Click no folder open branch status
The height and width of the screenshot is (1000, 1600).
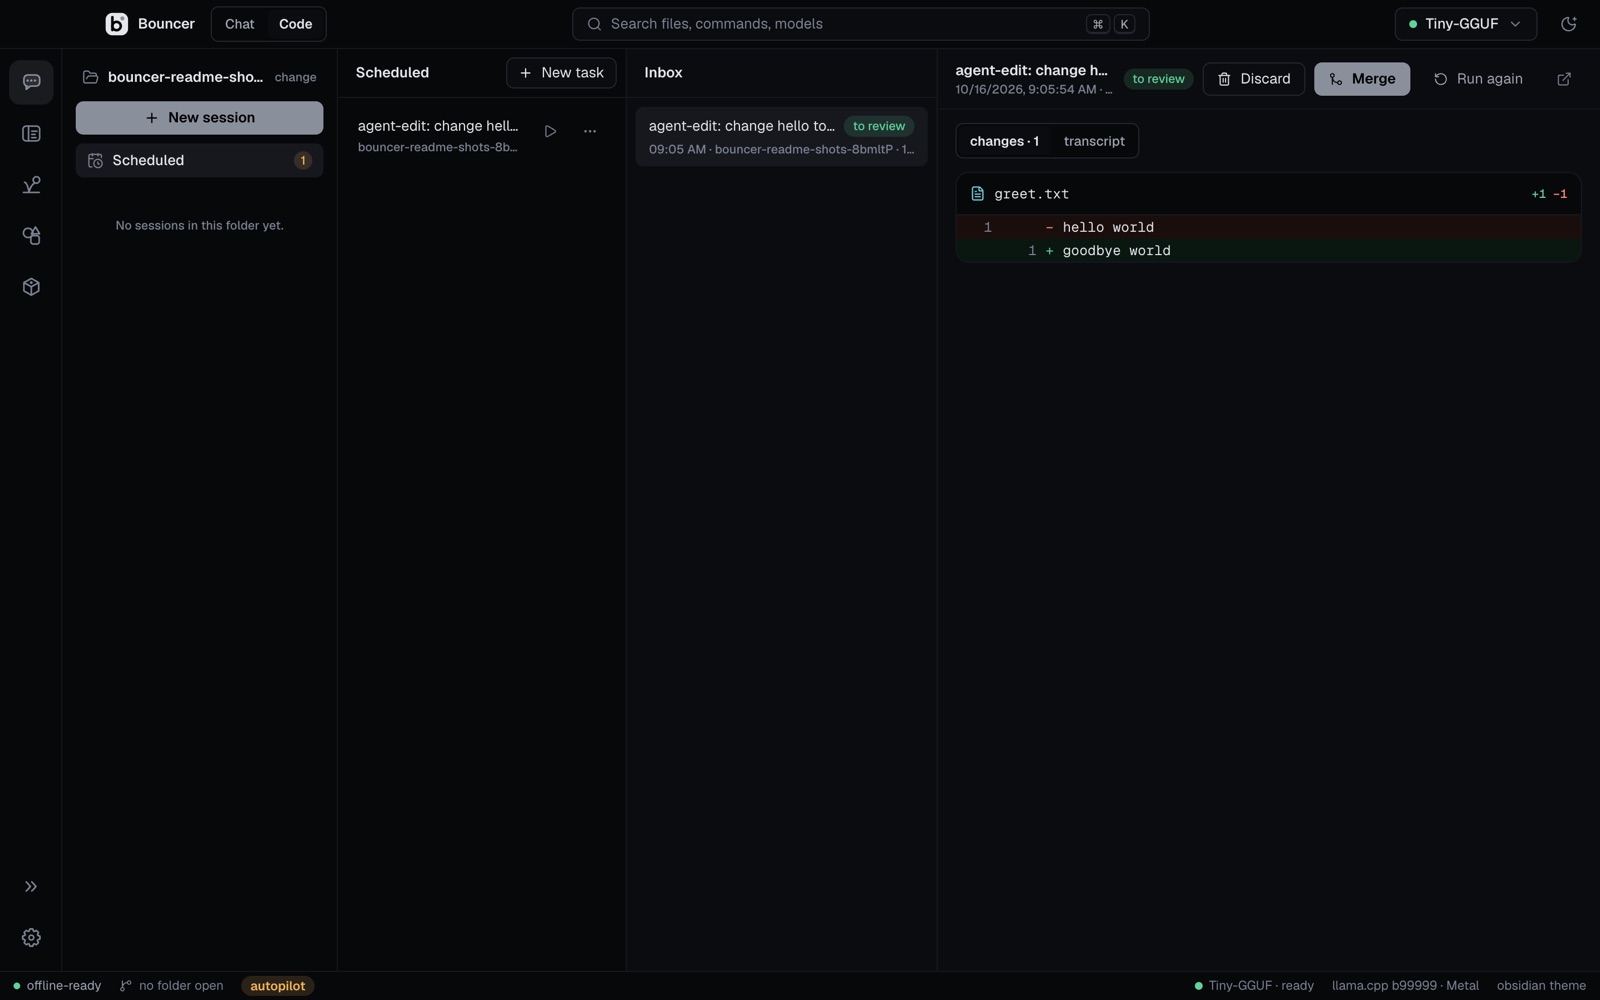(172, 986)
